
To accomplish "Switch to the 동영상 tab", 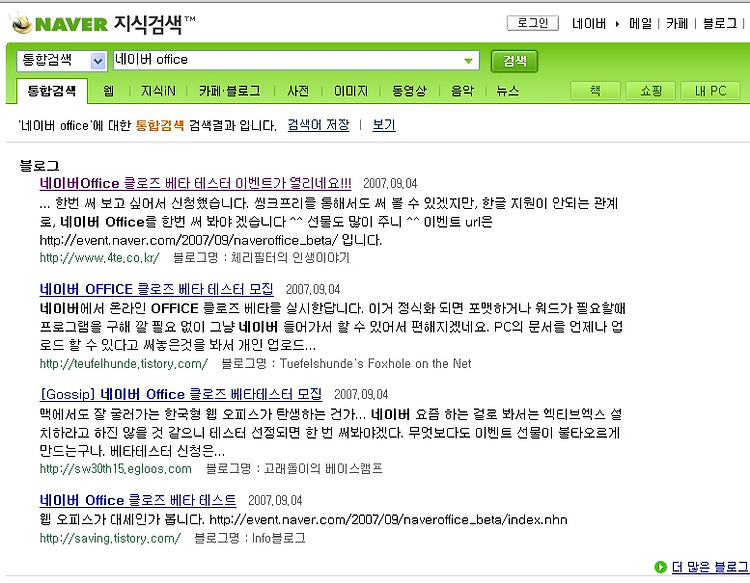I will tap(409, 91).
